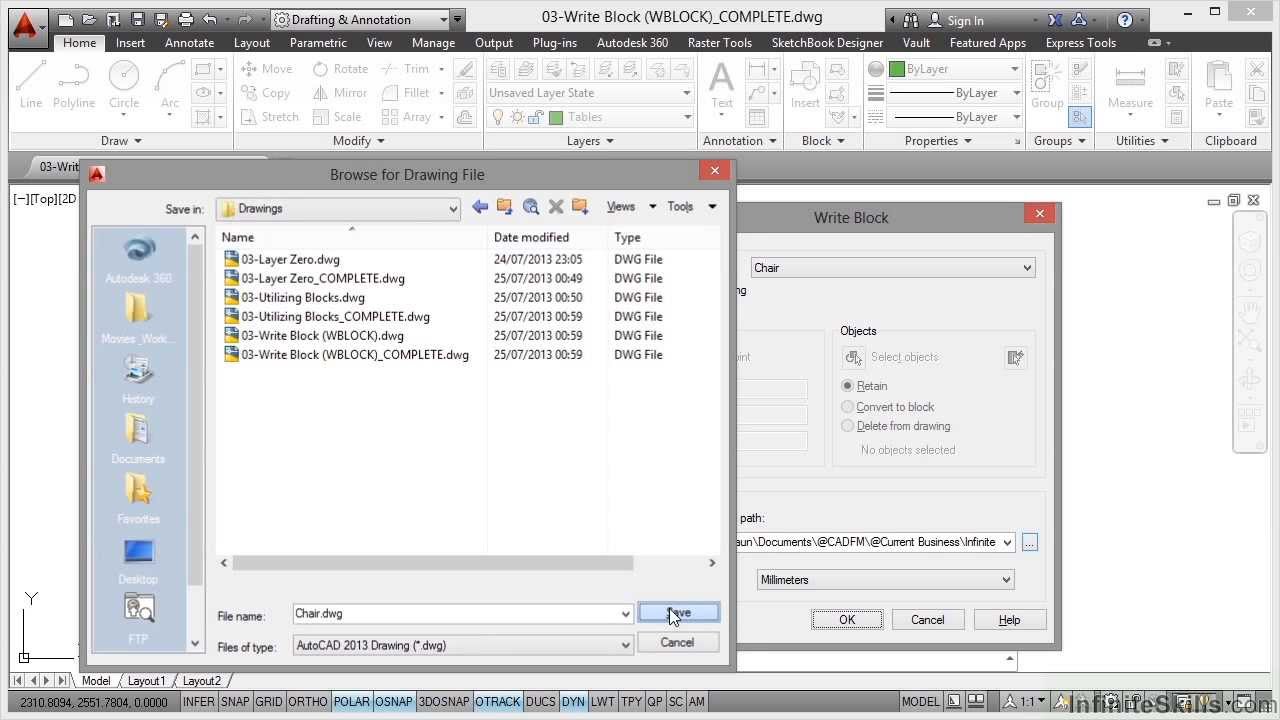Go back to previous folder in browse dialog

point(480,207)
